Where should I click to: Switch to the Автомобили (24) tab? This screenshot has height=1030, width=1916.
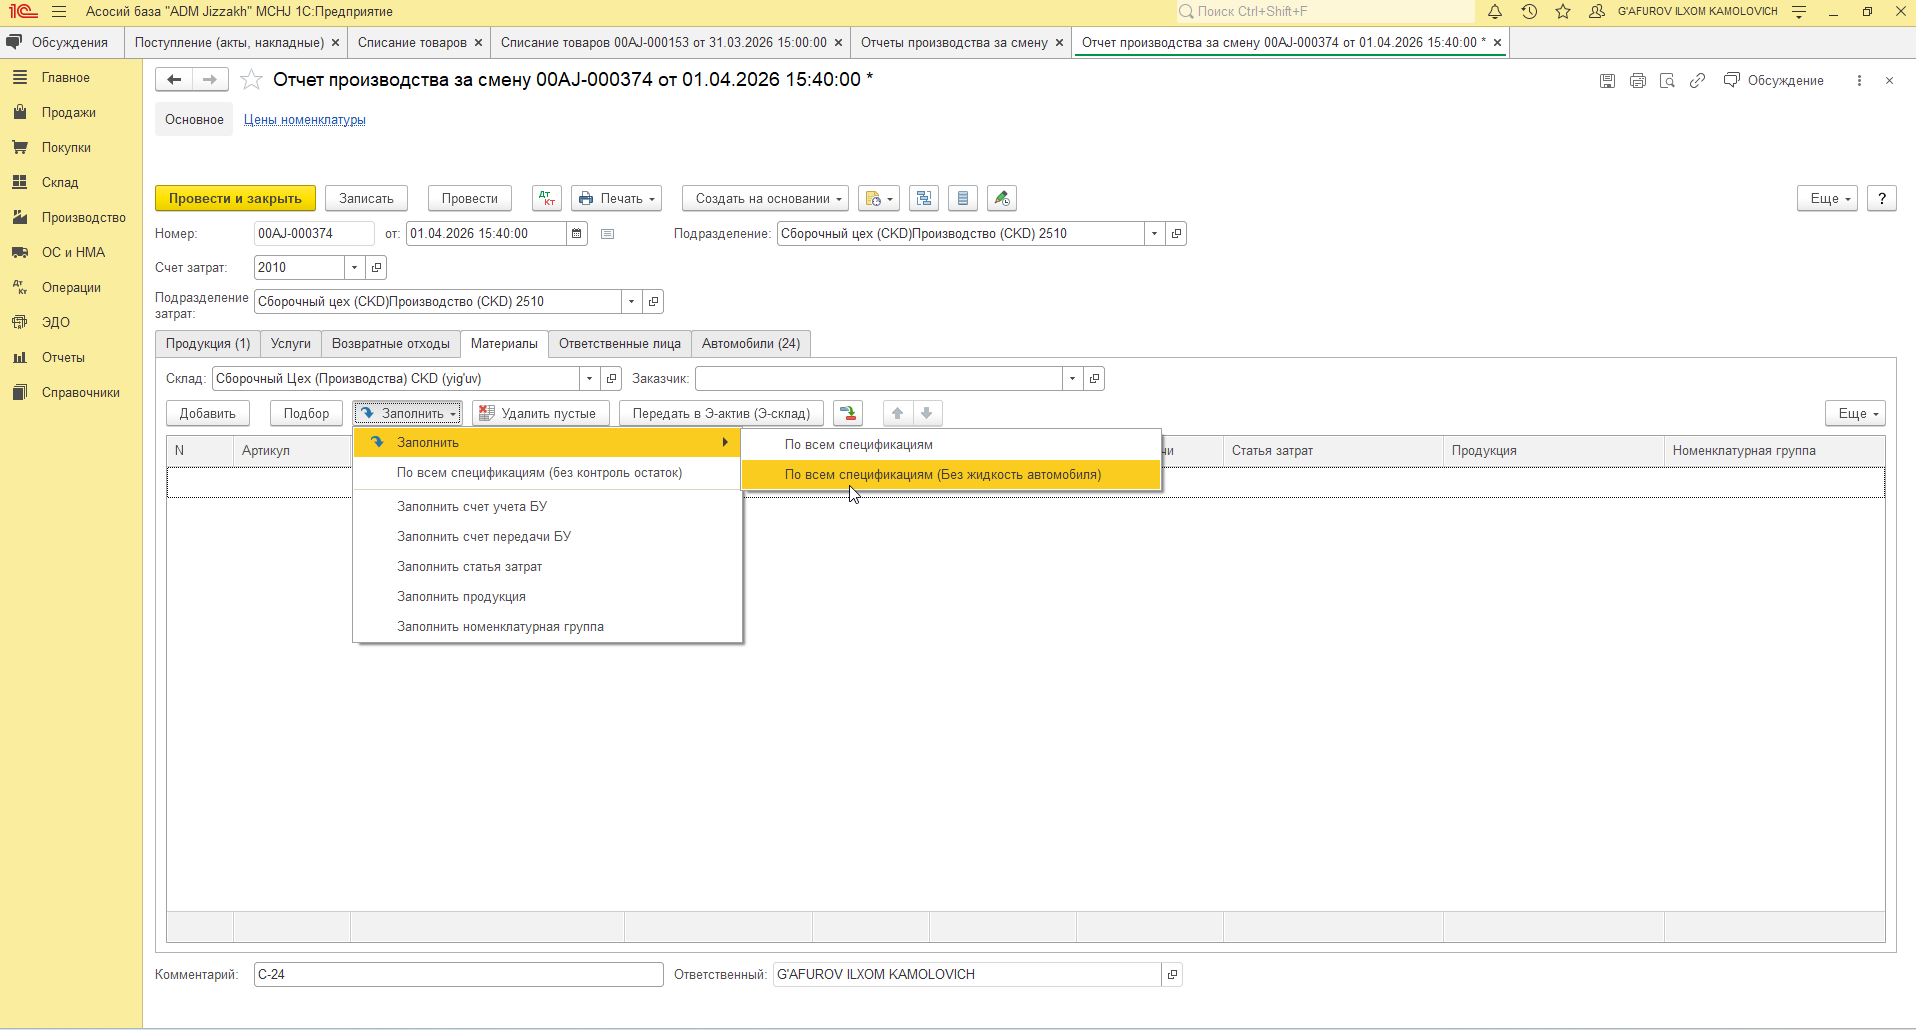tap(751, 344)
